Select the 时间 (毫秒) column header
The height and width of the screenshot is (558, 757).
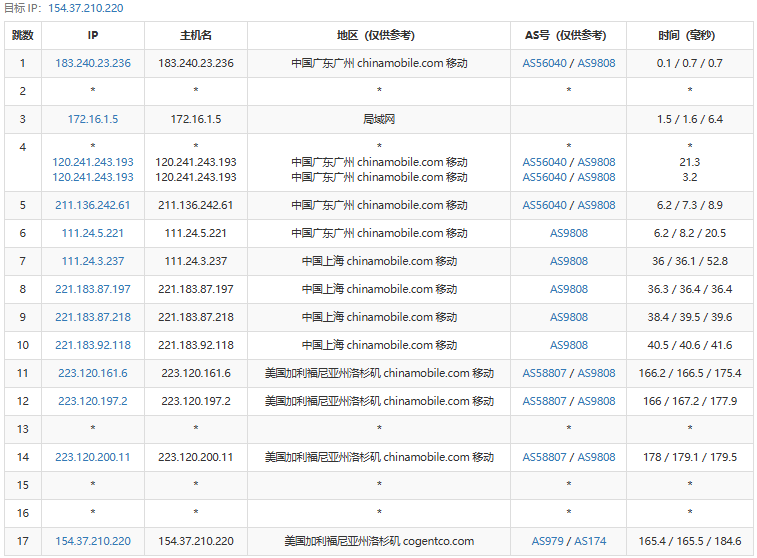(690, 35)
